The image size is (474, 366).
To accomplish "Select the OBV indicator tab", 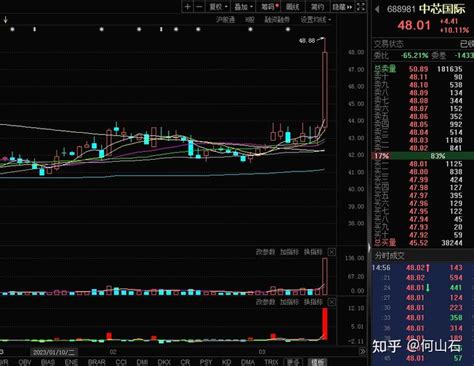I will click(x=25, y=362).
